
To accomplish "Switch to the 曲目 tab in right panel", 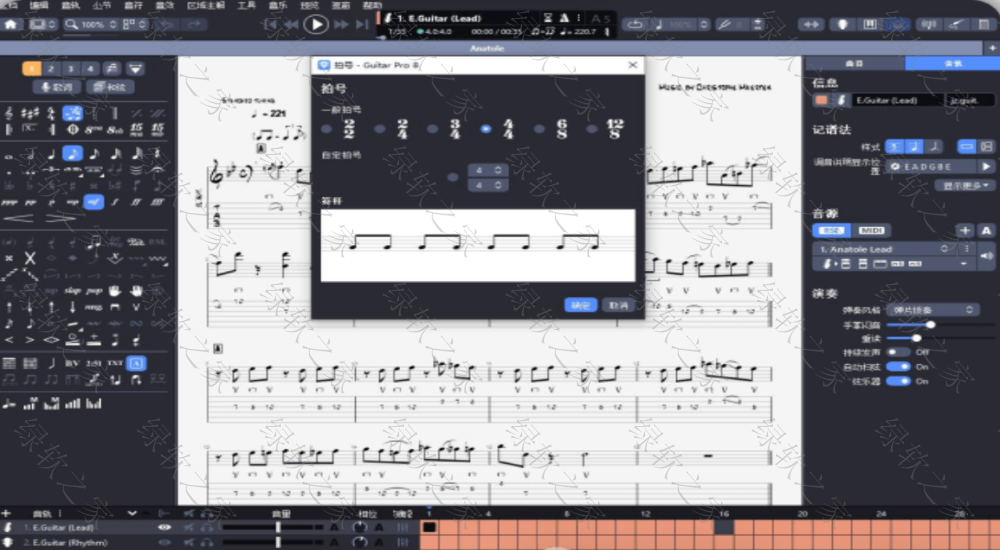I will (x=853, y=63).
